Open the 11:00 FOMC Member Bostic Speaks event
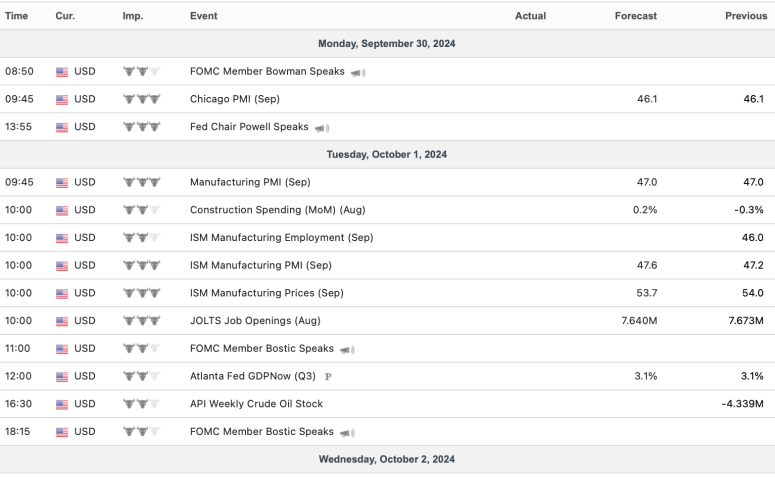 click(261, 348)
